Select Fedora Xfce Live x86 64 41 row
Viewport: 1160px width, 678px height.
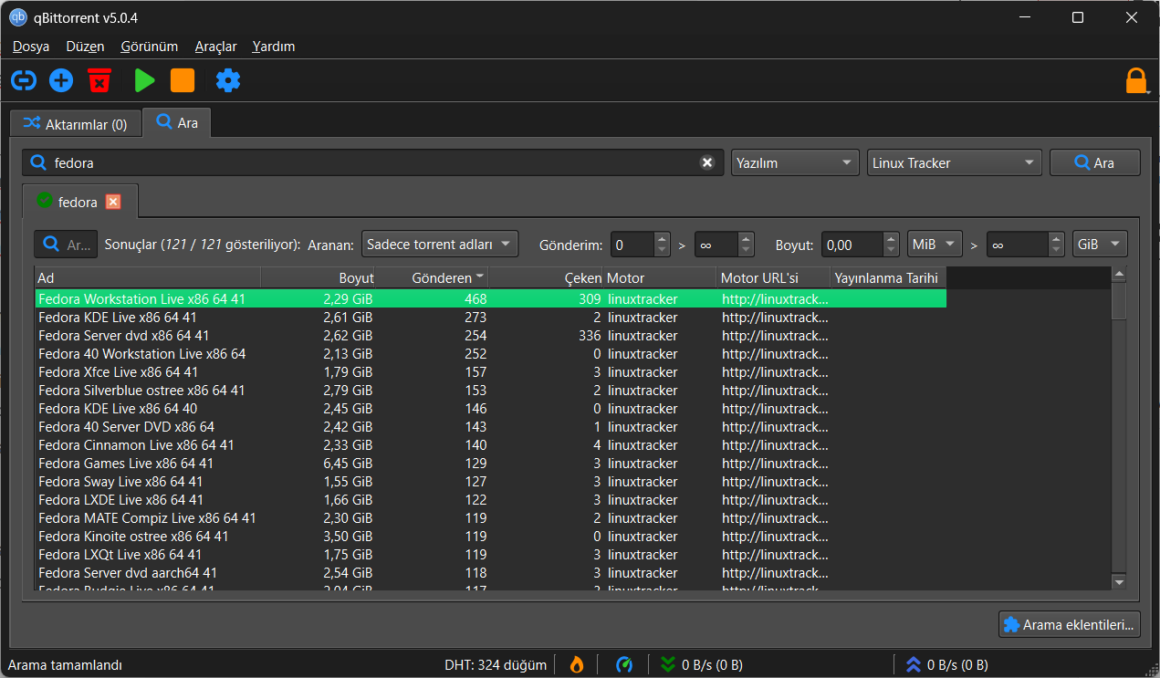[x=490, y=372]
